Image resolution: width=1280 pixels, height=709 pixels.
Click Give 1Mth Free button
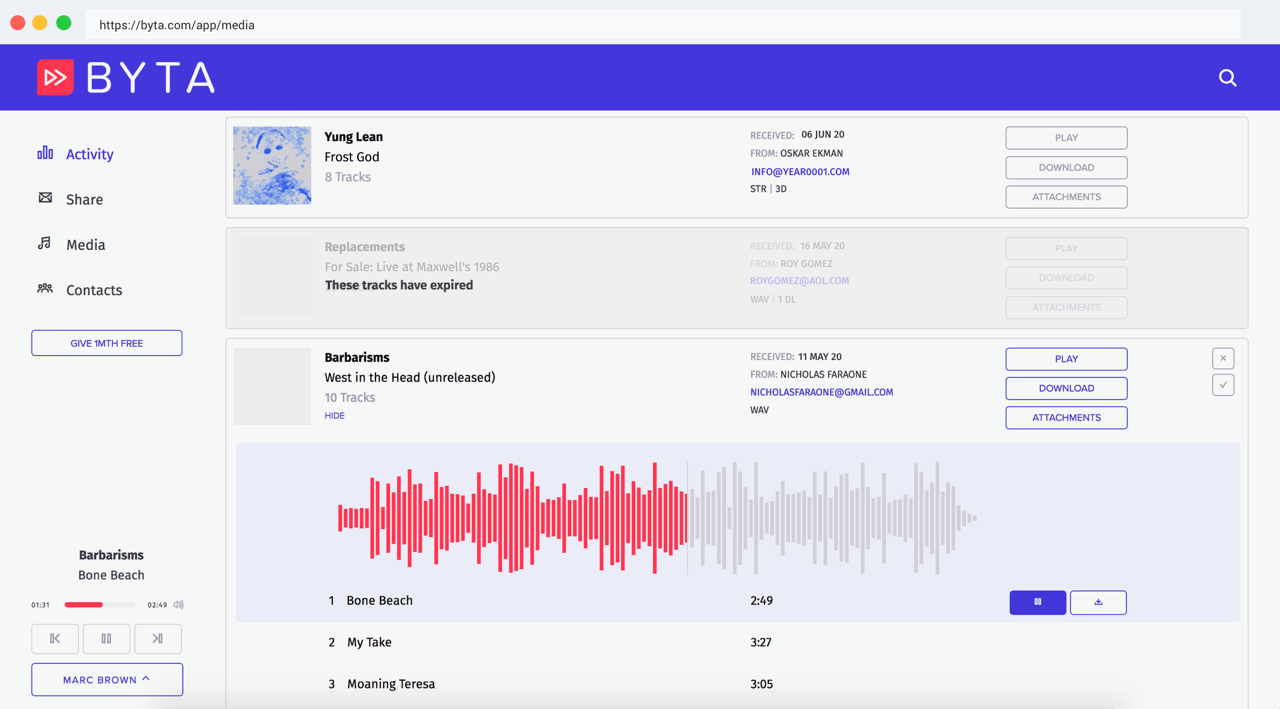click(x=107, y=343)
